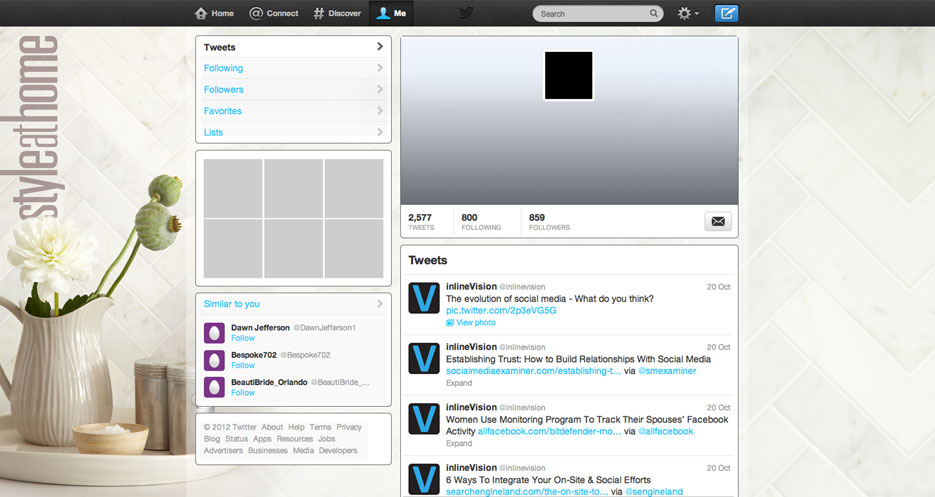
Task: Open the socialmediaexaminer.com link
Action: (x=533, y=371)
